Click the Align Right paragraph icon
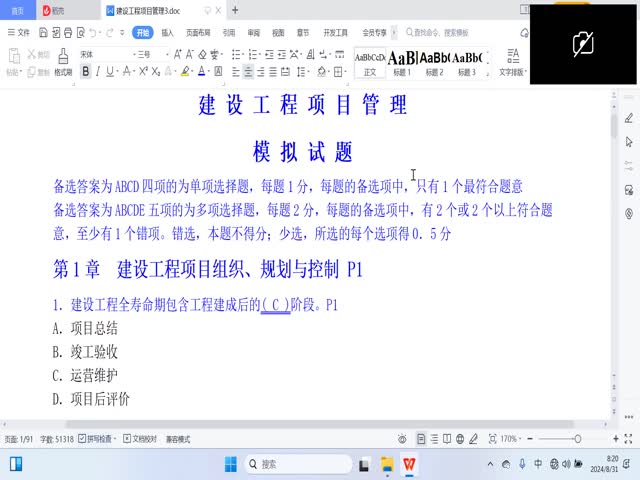Image resolution: width=640 pixels, height=480 pixels. 260,72
